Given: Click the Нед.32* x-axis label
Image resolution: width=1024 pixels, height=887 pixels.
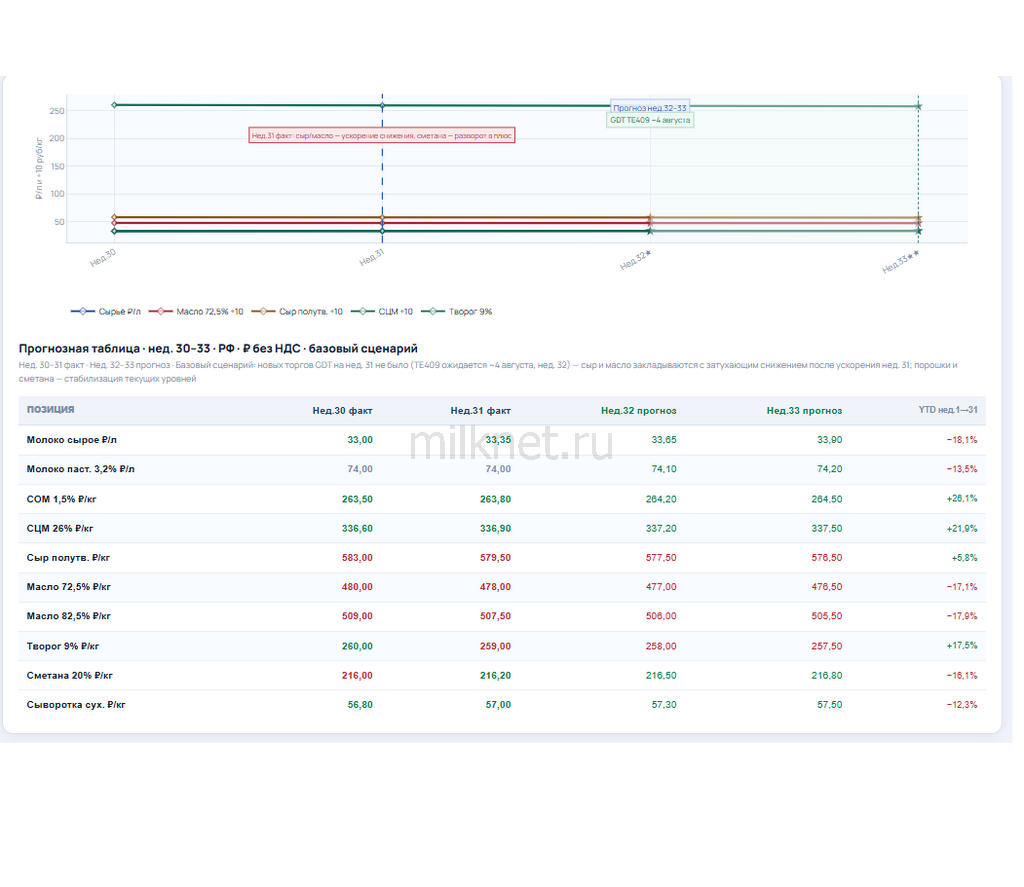Looking at the screenshot, I should tap(635, 260).
